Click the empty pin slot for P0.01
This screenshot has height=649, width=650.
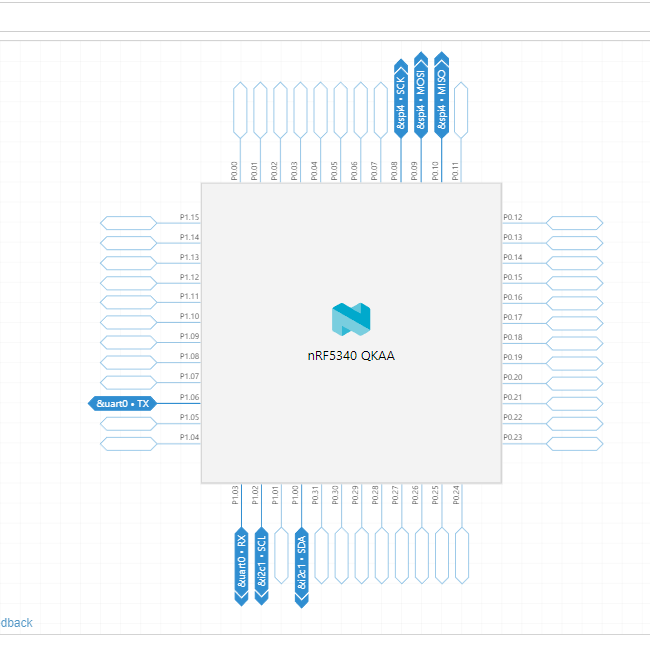click(260, 110)
